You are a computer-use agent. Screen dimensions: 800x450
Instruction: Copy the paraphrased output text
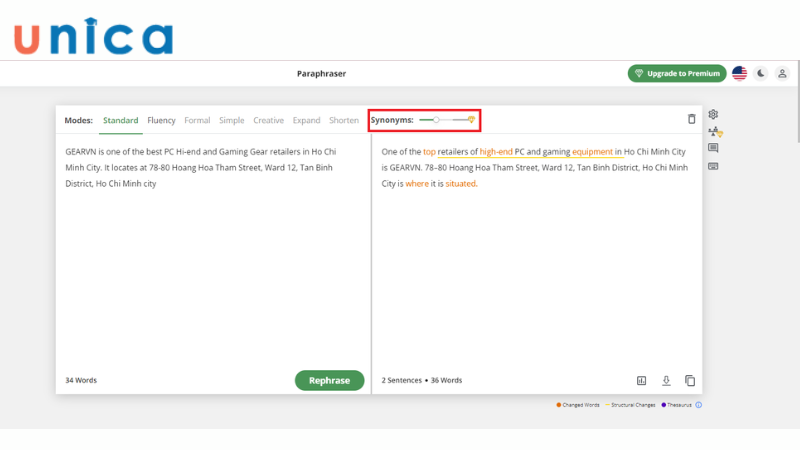[x=690, y=381]
